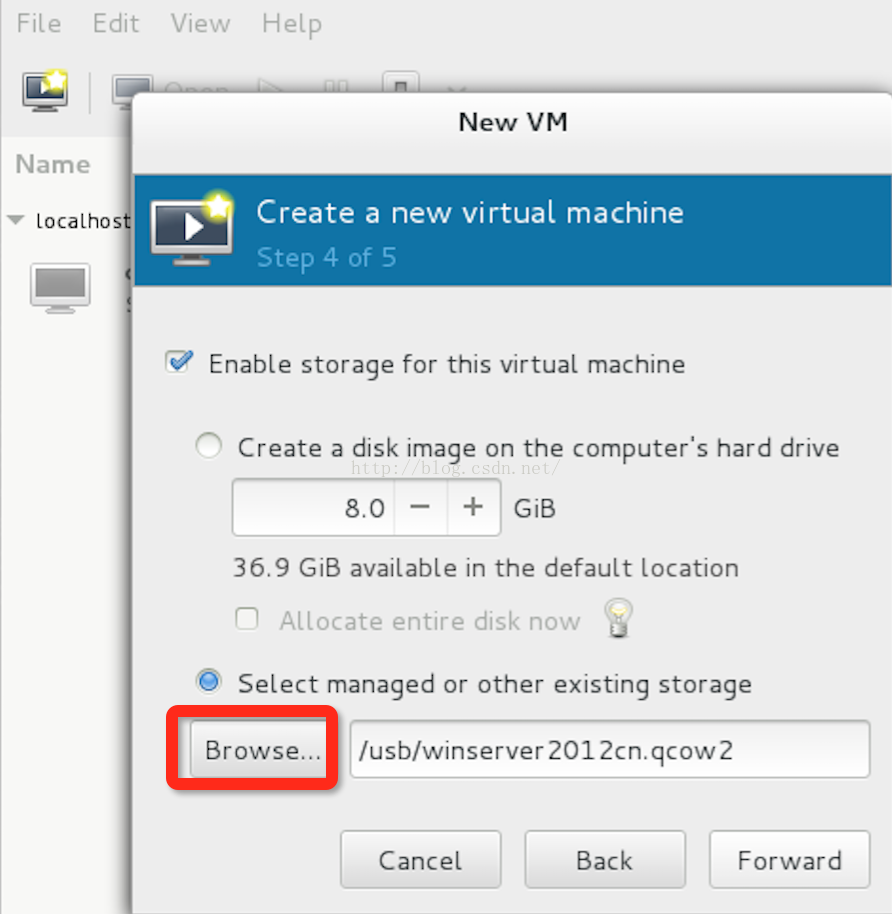Decrease disk size with minus button
Image resolution: width=892 pixels, height=914 pixels.
[x=420, y=507]
